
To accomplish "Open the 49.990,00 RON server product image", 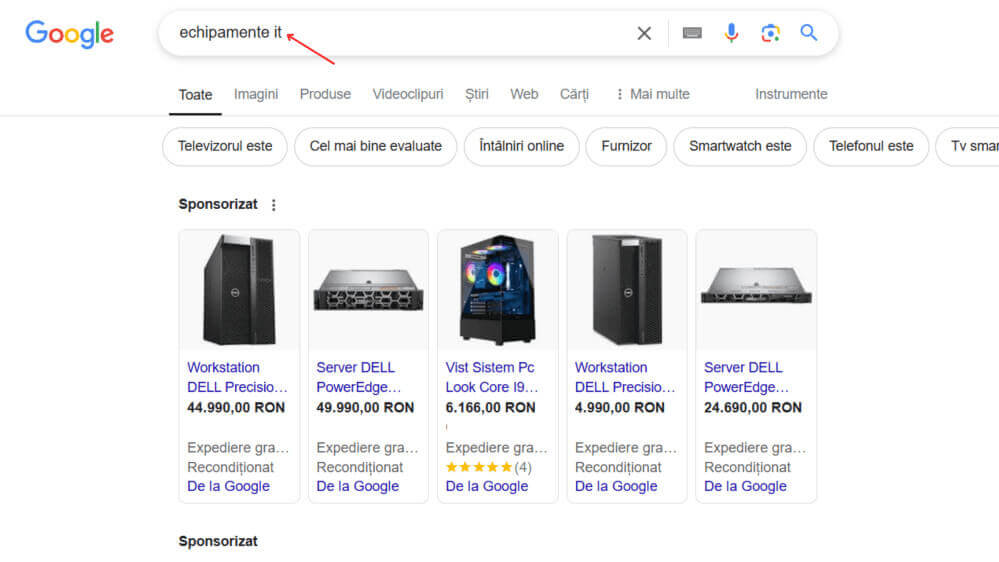I will pos(368,290).
